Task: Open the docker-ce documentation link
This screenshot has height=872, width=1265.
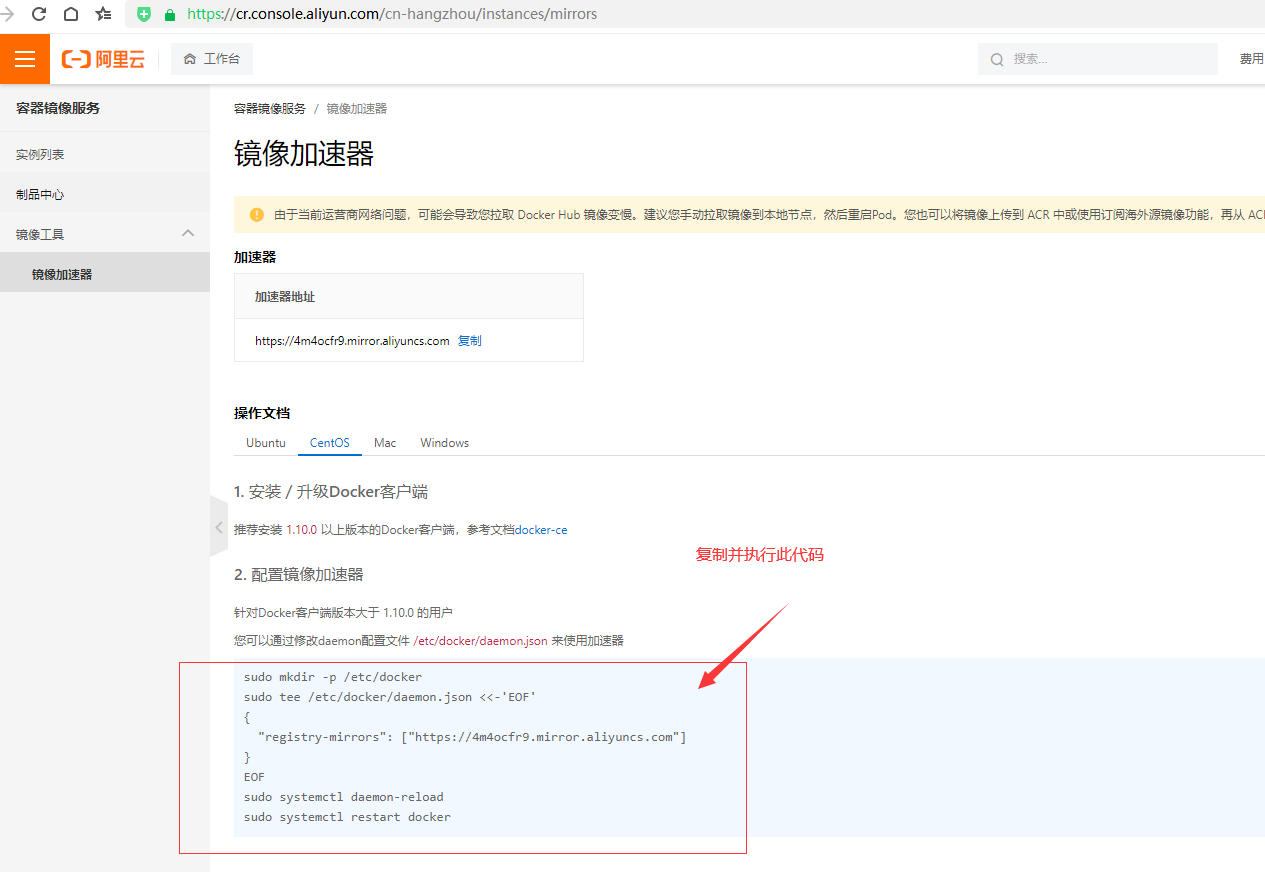Action: point(541,530)
